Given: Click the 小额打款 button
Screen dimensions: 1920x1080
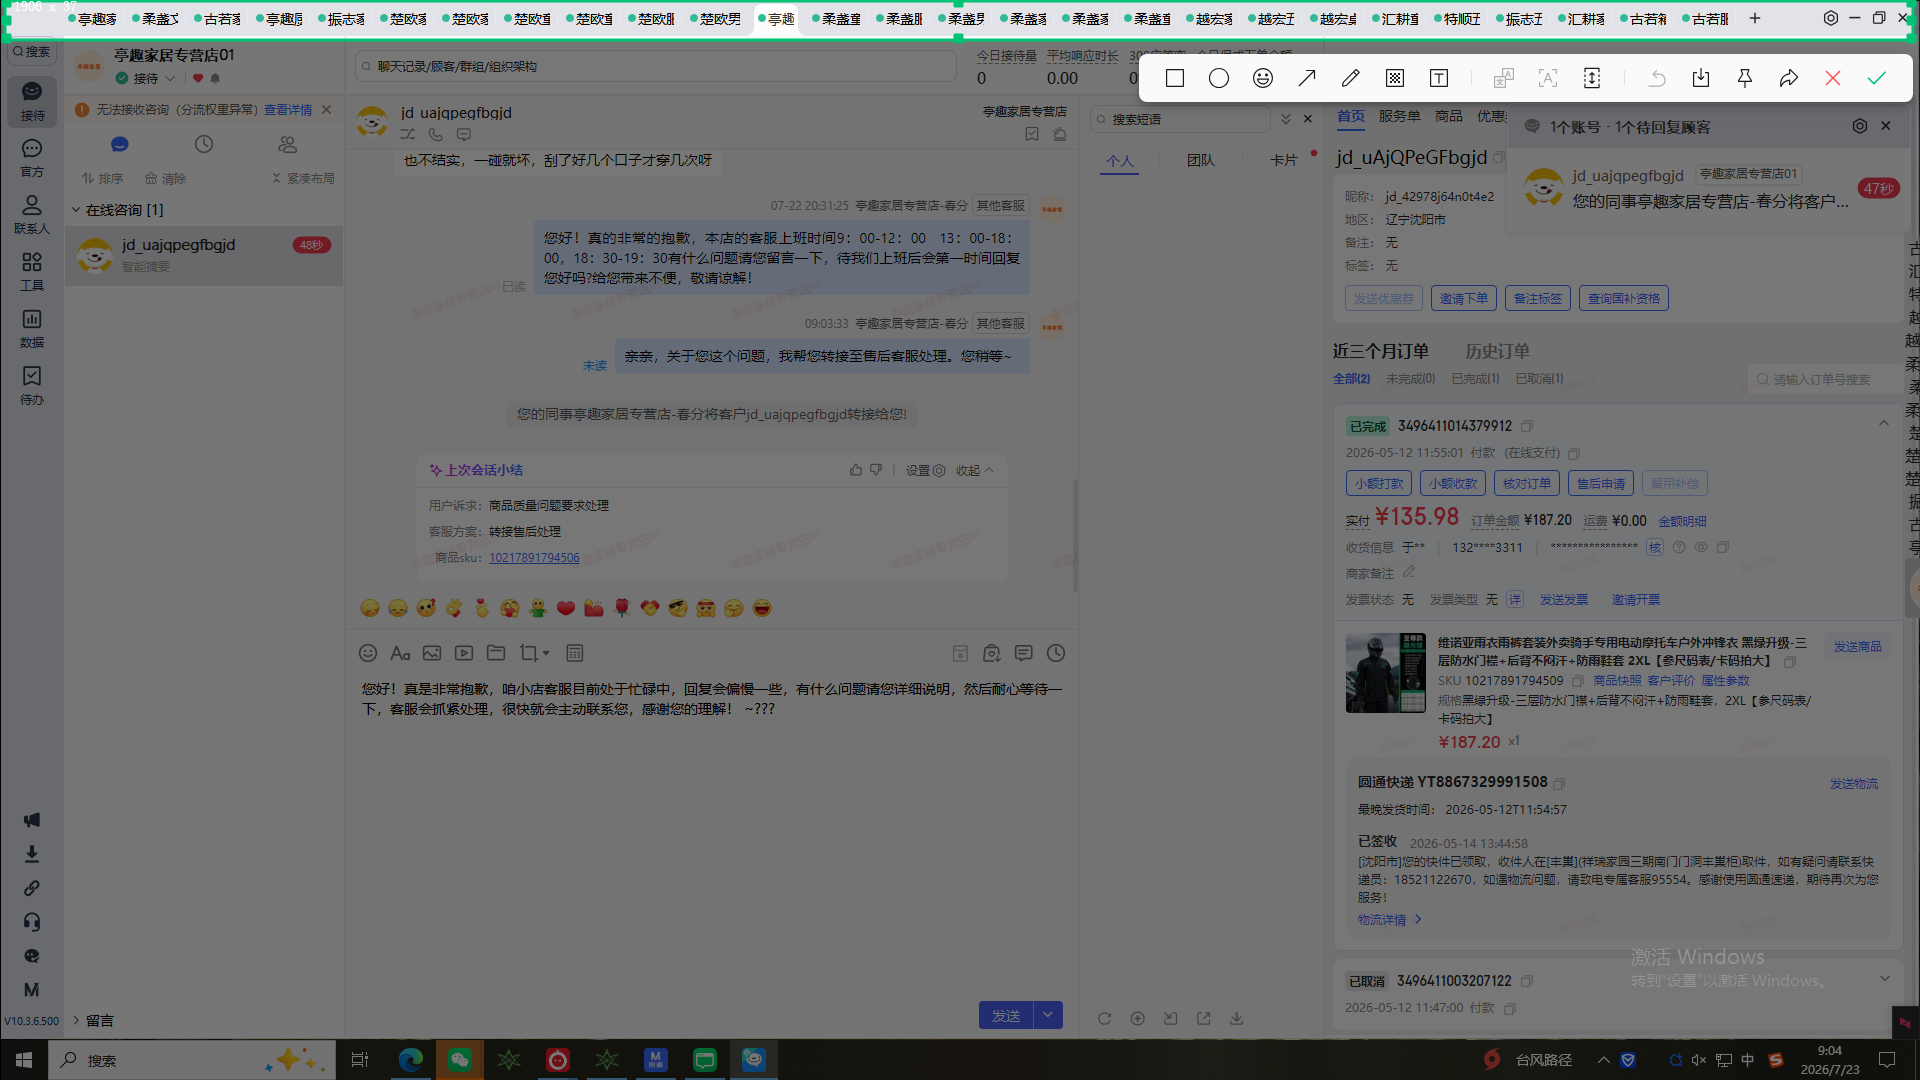Looking at the screenshot, I should (x=1379, y=484).
